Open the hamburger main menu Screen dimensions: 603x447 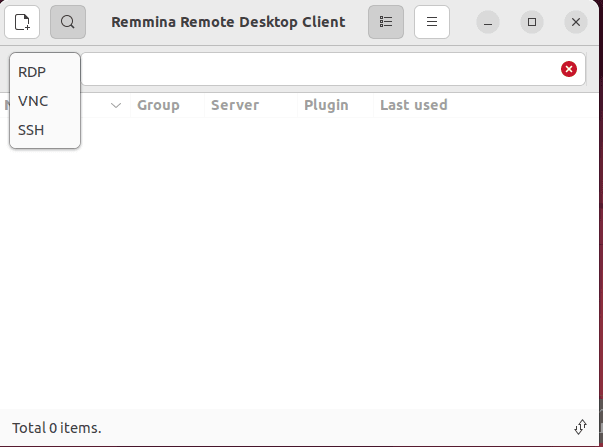coord(432,21)
